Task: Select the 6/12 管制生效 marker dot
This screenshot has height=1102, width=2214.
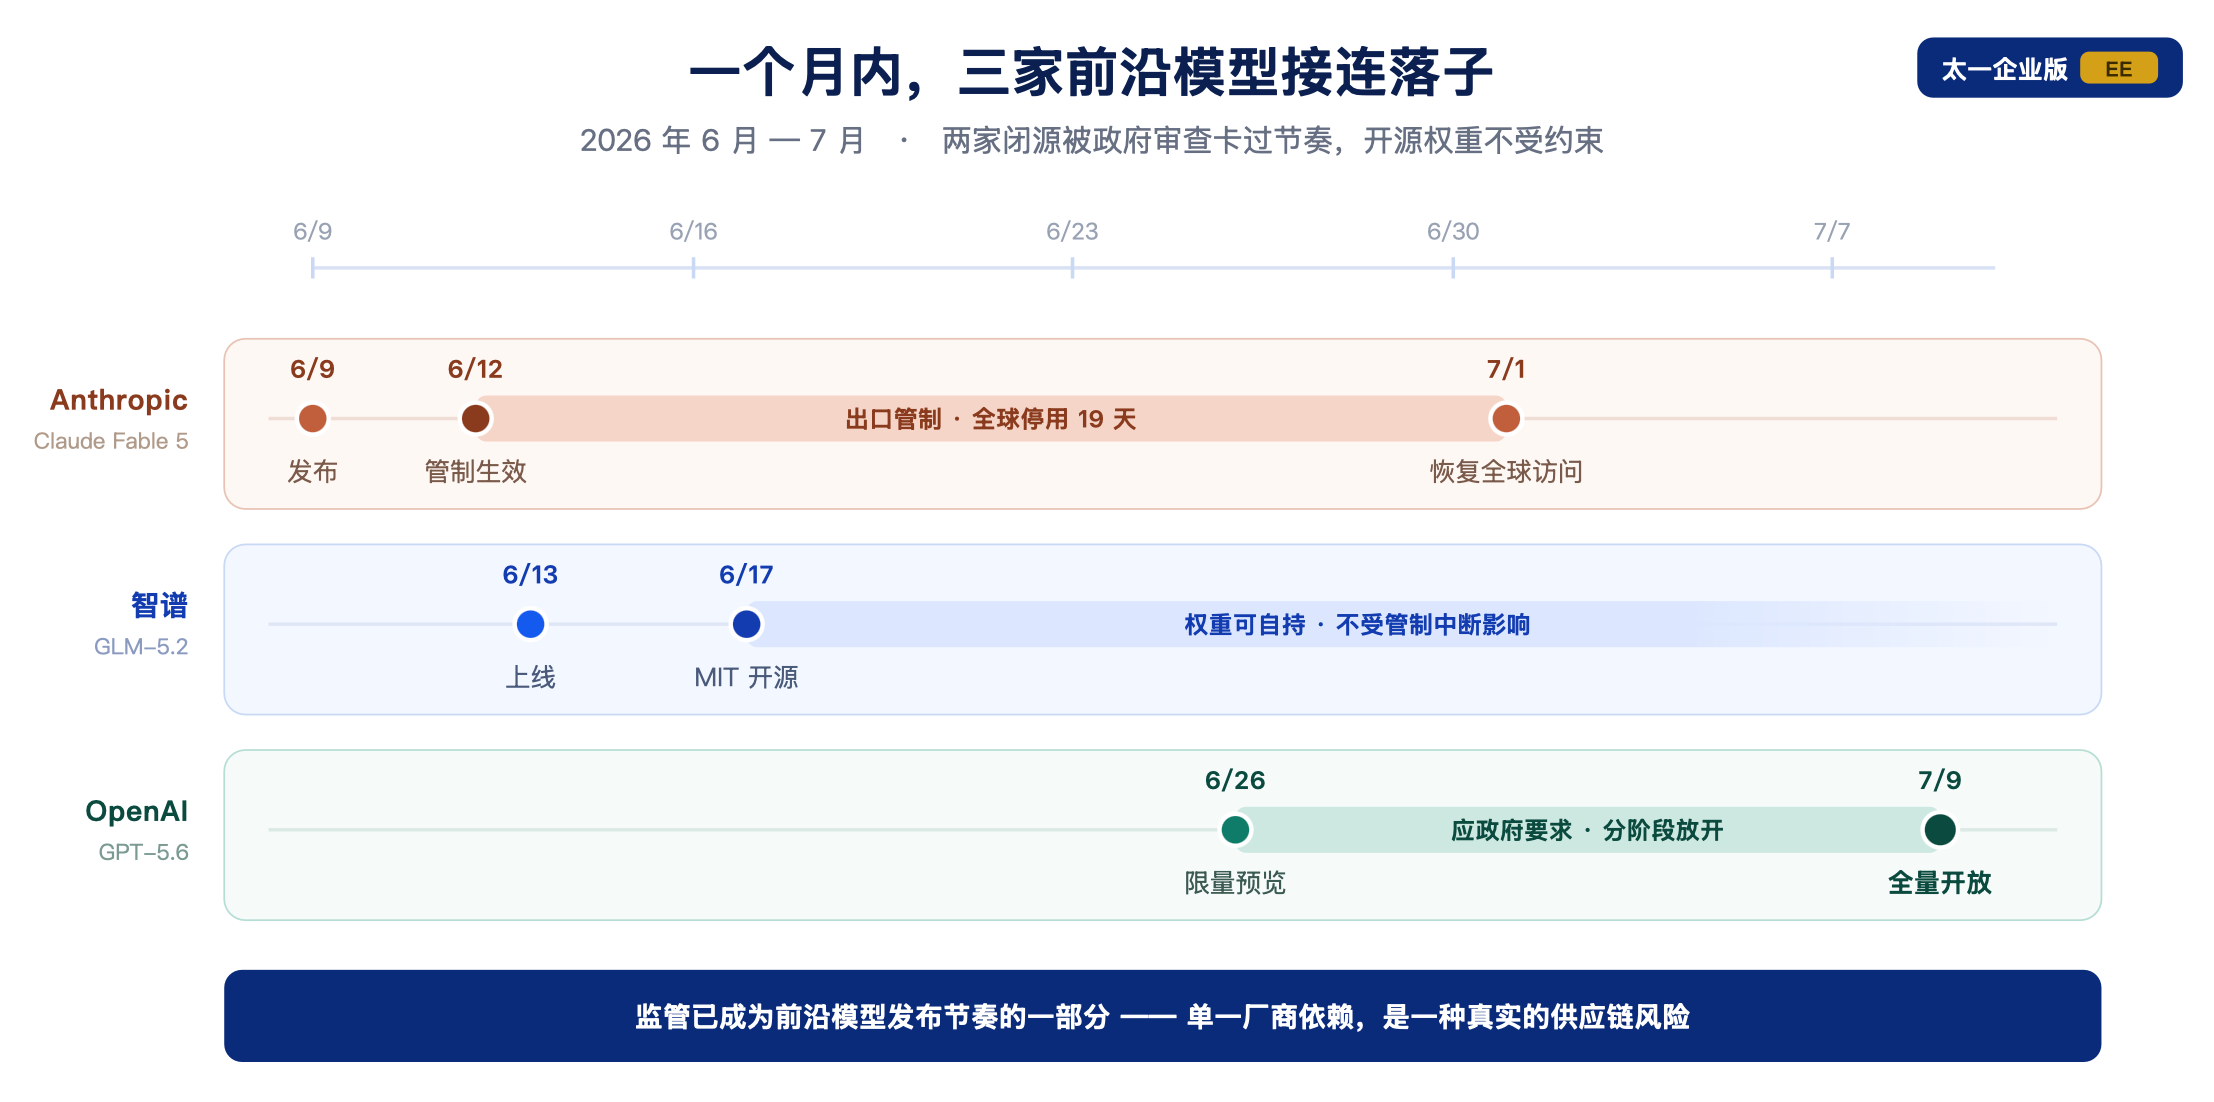Action: pos(475,418)
